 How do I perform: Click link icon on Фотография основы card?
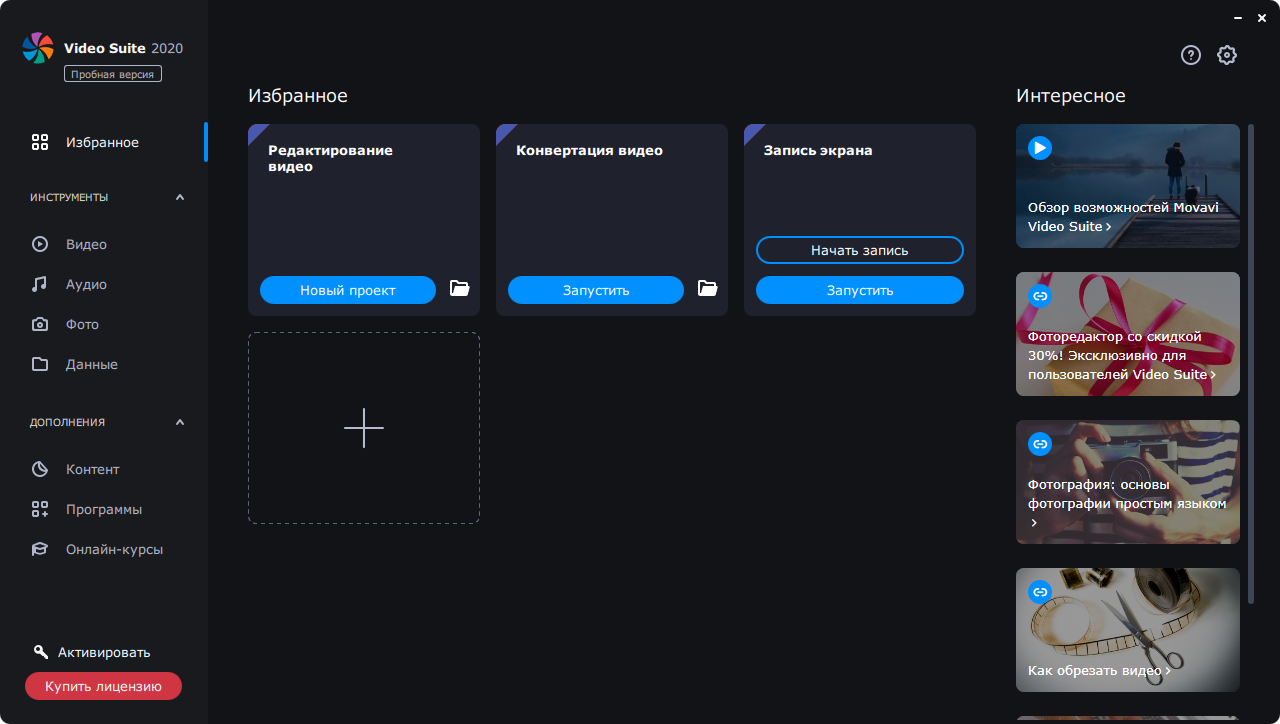(x=1040, y=444)
